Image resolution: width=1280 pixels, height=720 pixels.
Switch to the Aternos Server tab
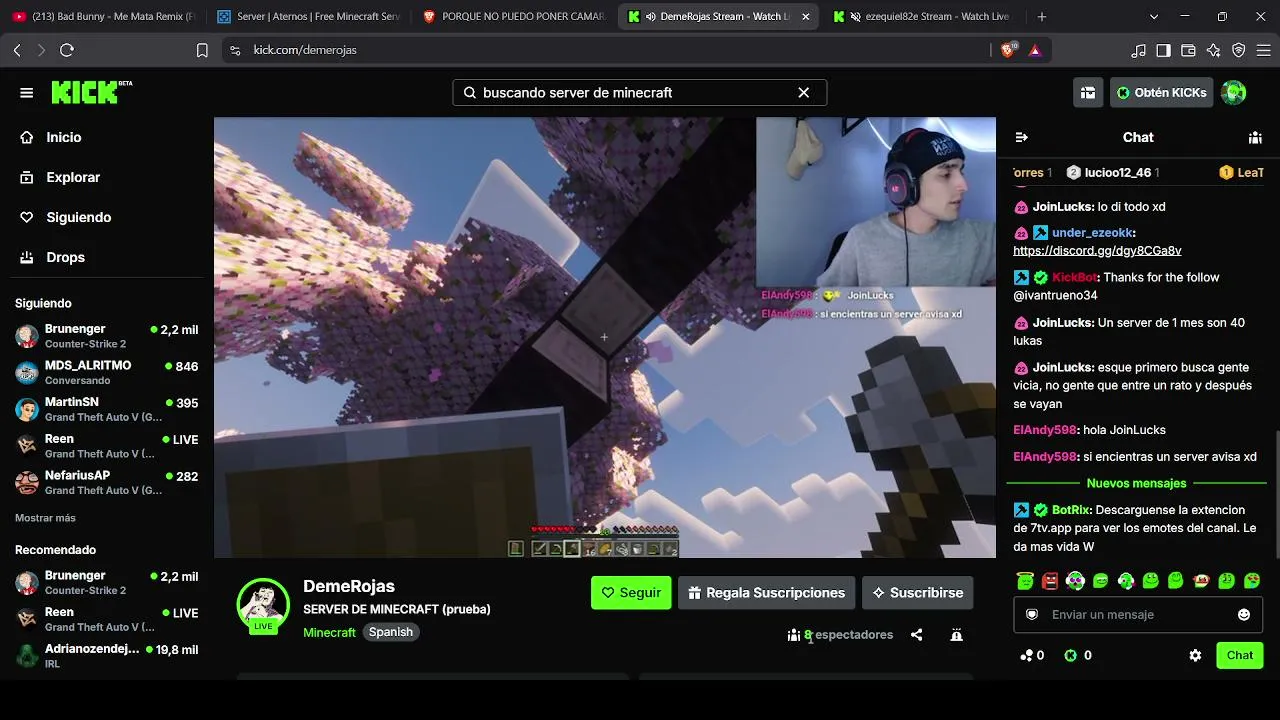pos(308,16)
